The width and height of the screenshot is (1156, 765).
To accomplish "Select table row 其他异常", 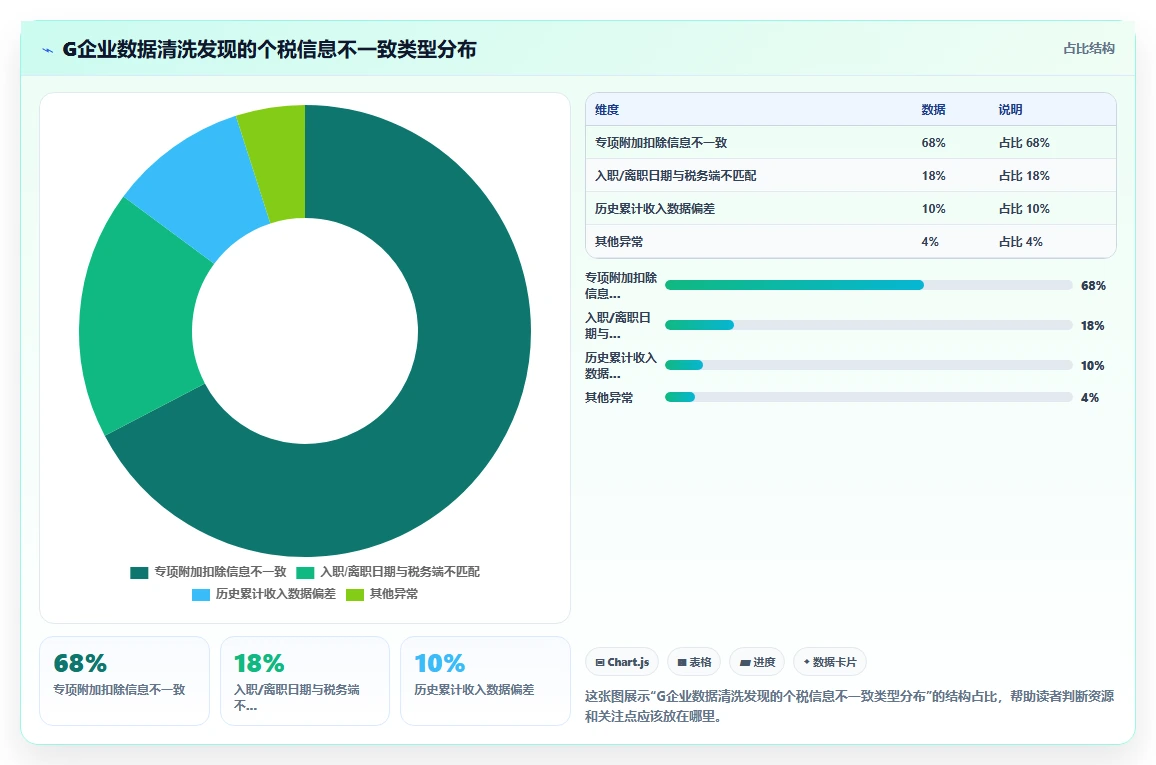I will tap(851, 241).
